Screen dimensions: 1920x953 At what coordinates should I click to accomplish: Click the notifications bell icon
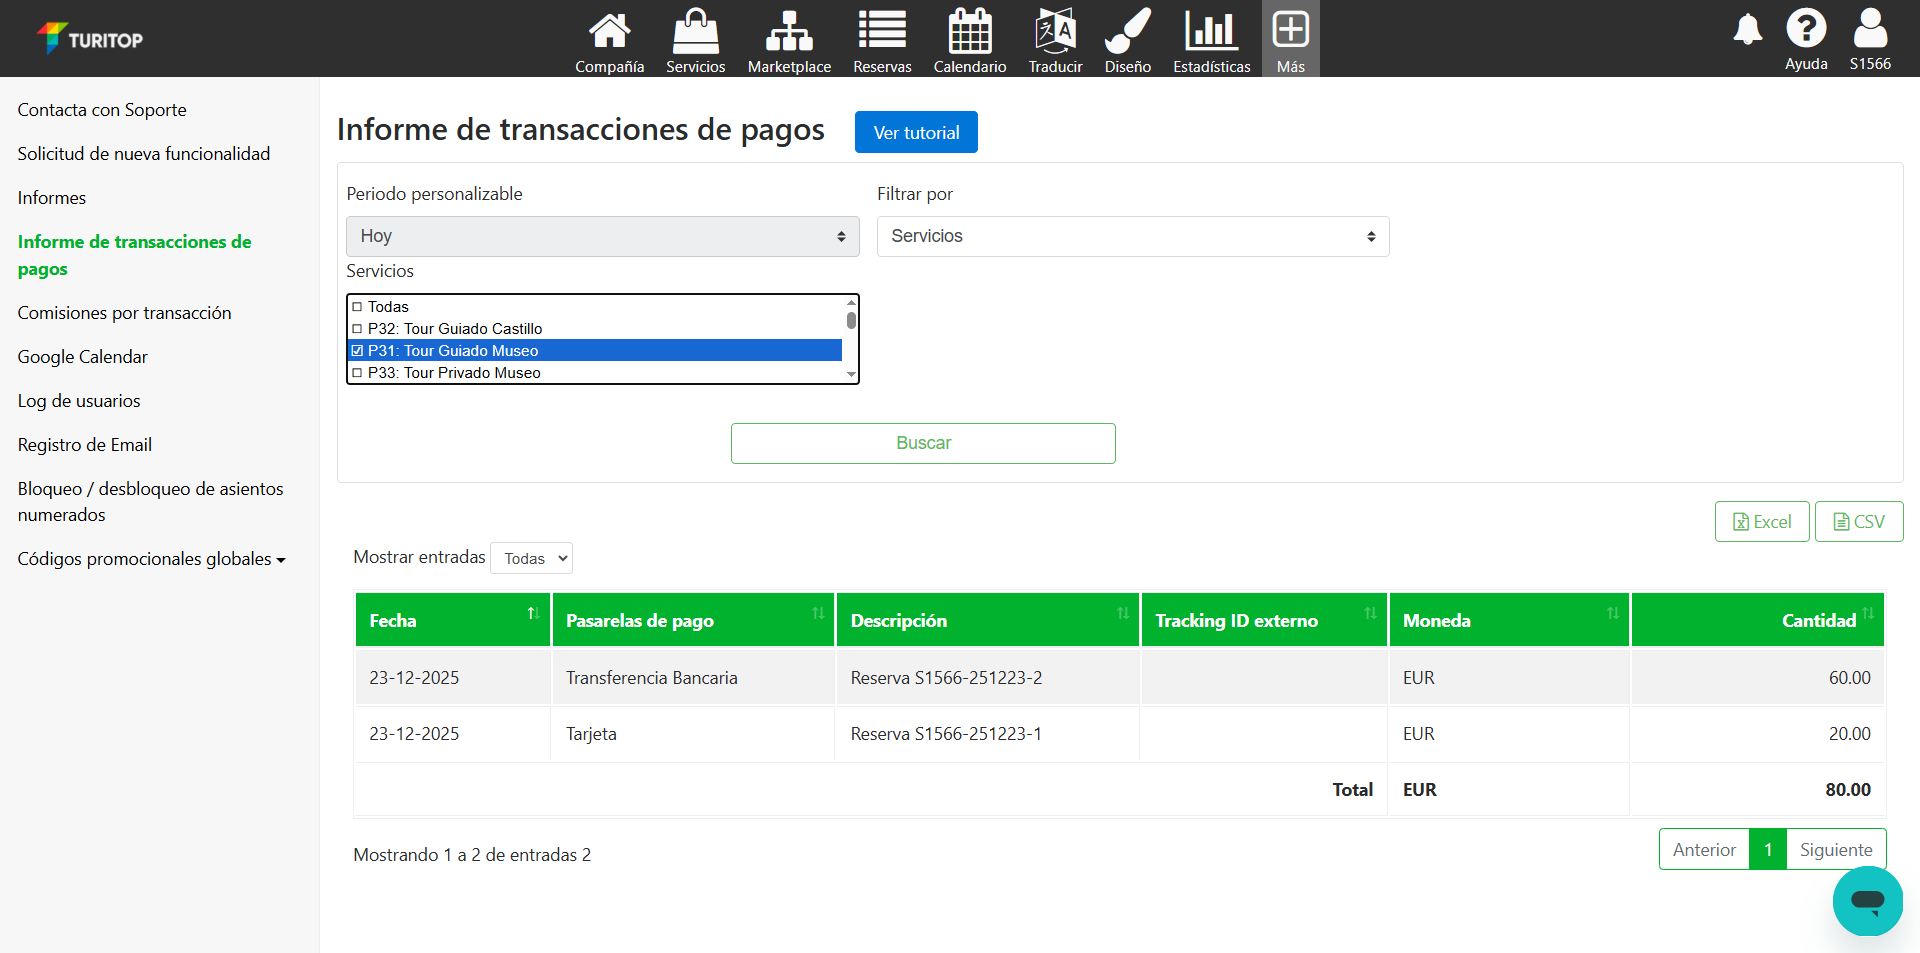[x=1747, y=30]
